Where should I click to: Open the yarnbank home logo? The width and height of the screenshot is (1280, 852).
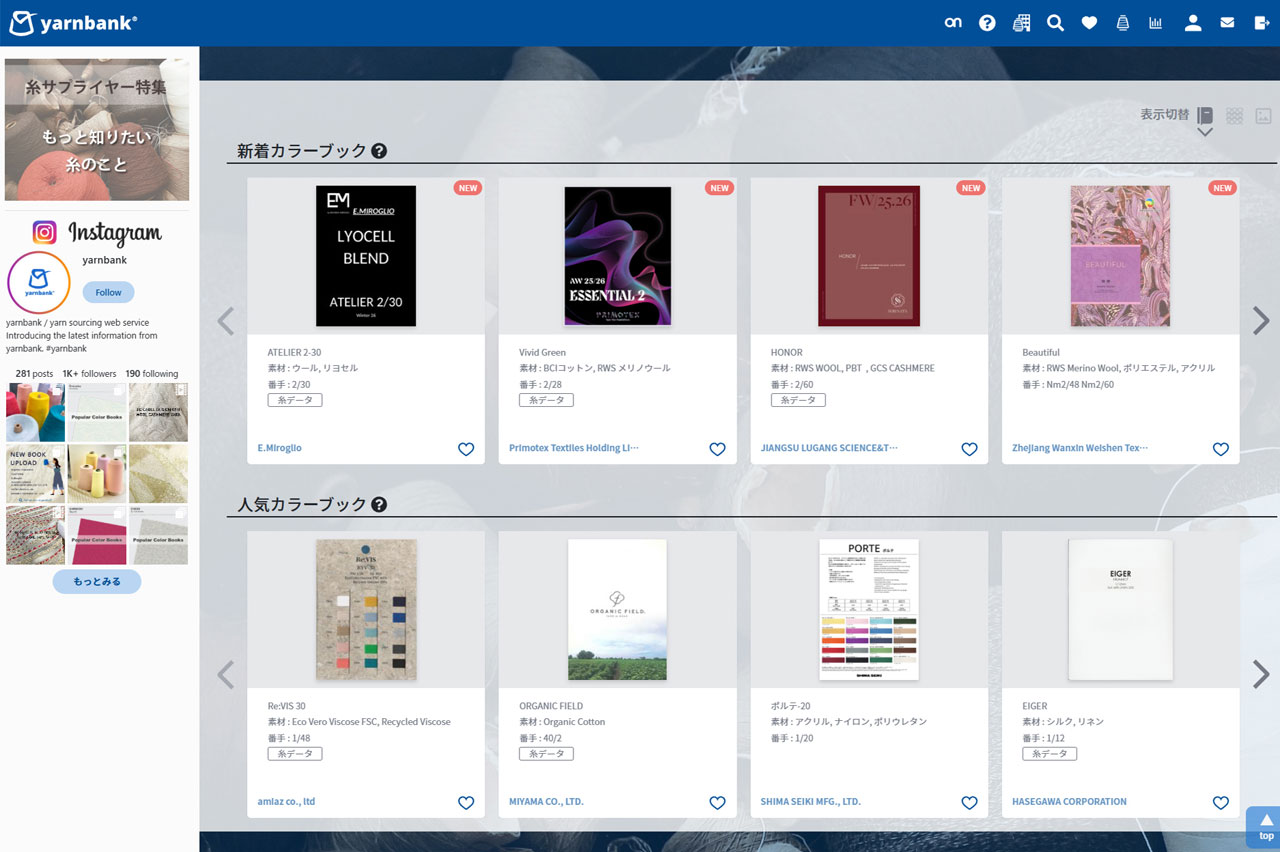73,22
